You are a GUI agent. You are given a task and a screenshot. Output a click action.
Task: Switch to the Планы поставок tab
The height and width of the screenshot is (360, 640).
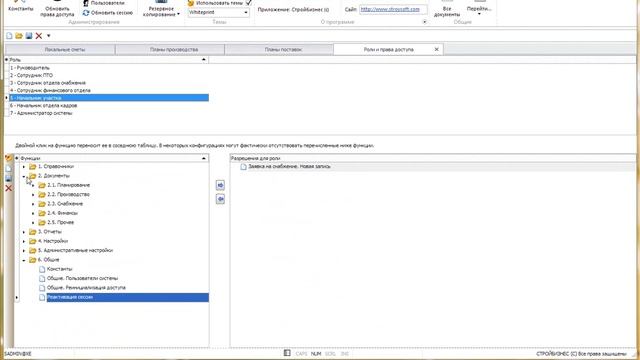point(279,49)
